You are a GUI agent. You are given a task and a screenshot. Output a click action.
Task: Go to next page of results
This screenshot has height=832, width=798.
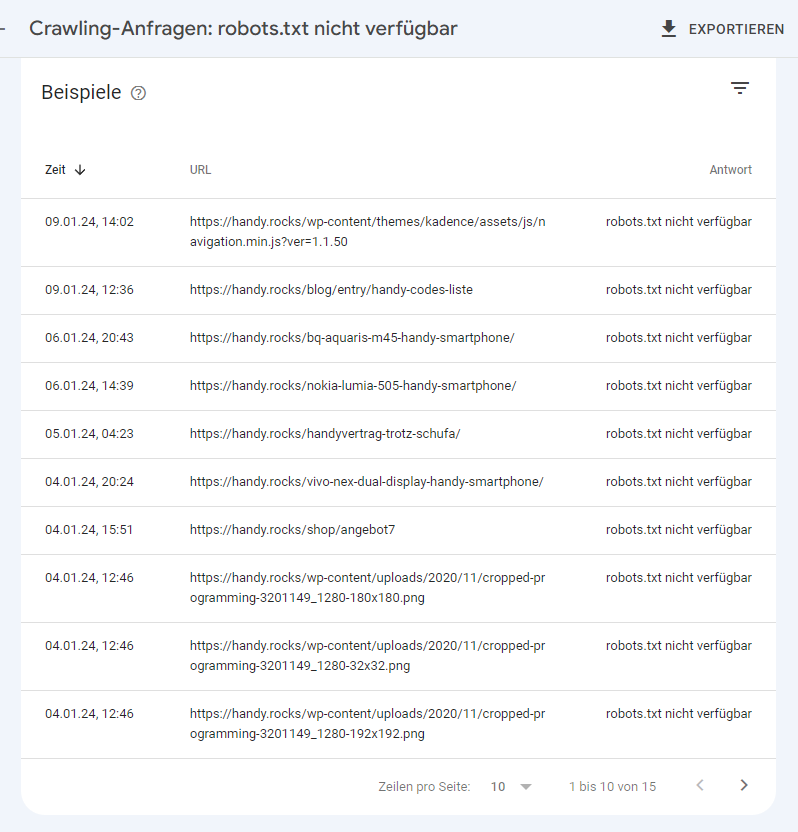point(743,786)
